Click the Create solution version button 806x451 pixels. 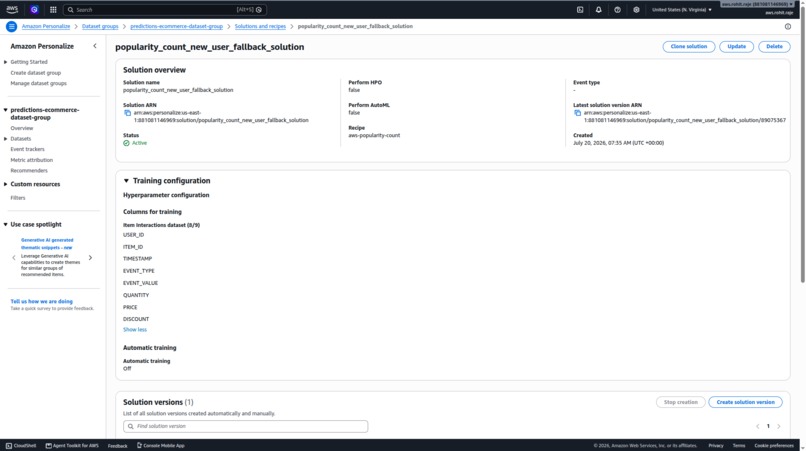745,402
